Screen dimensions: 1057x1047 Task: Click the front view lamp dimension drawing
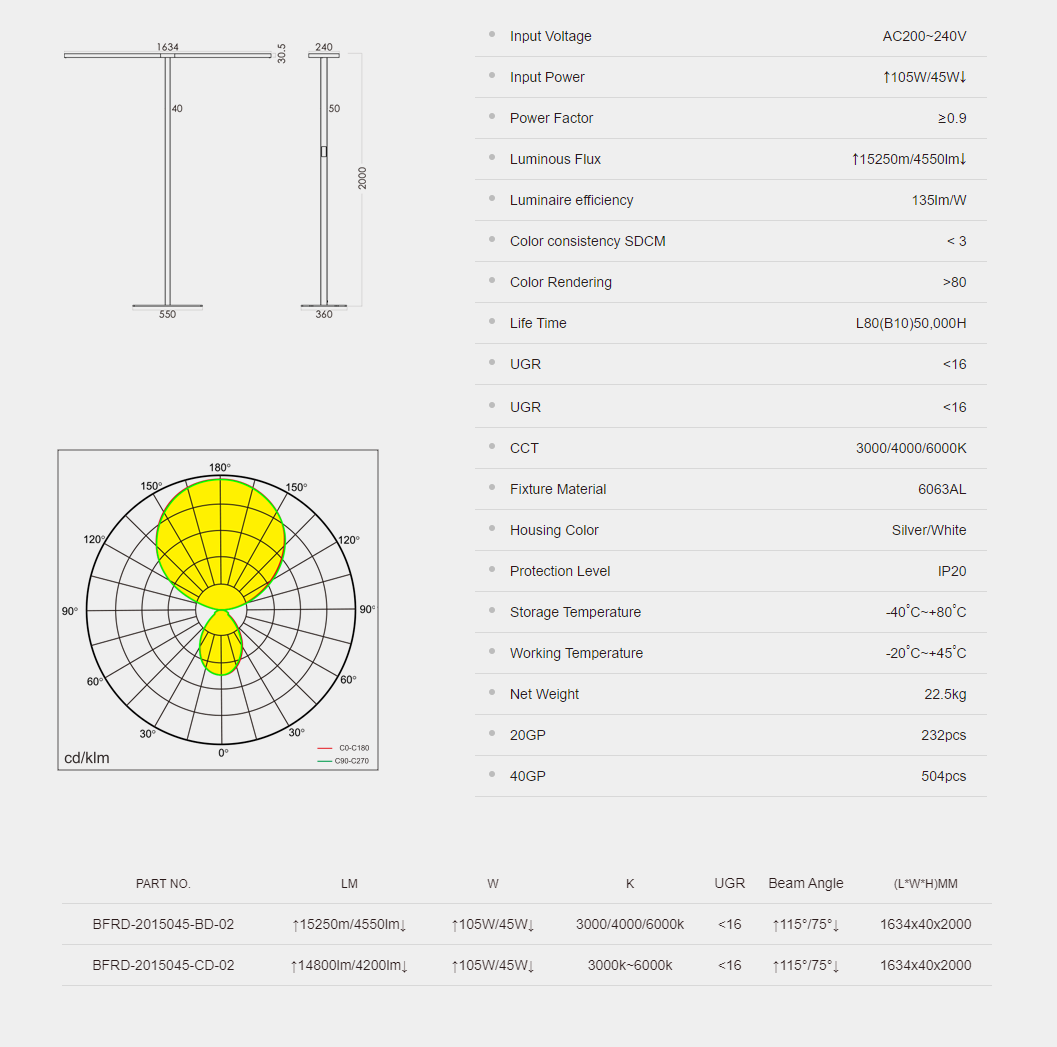tap(167, 180)
